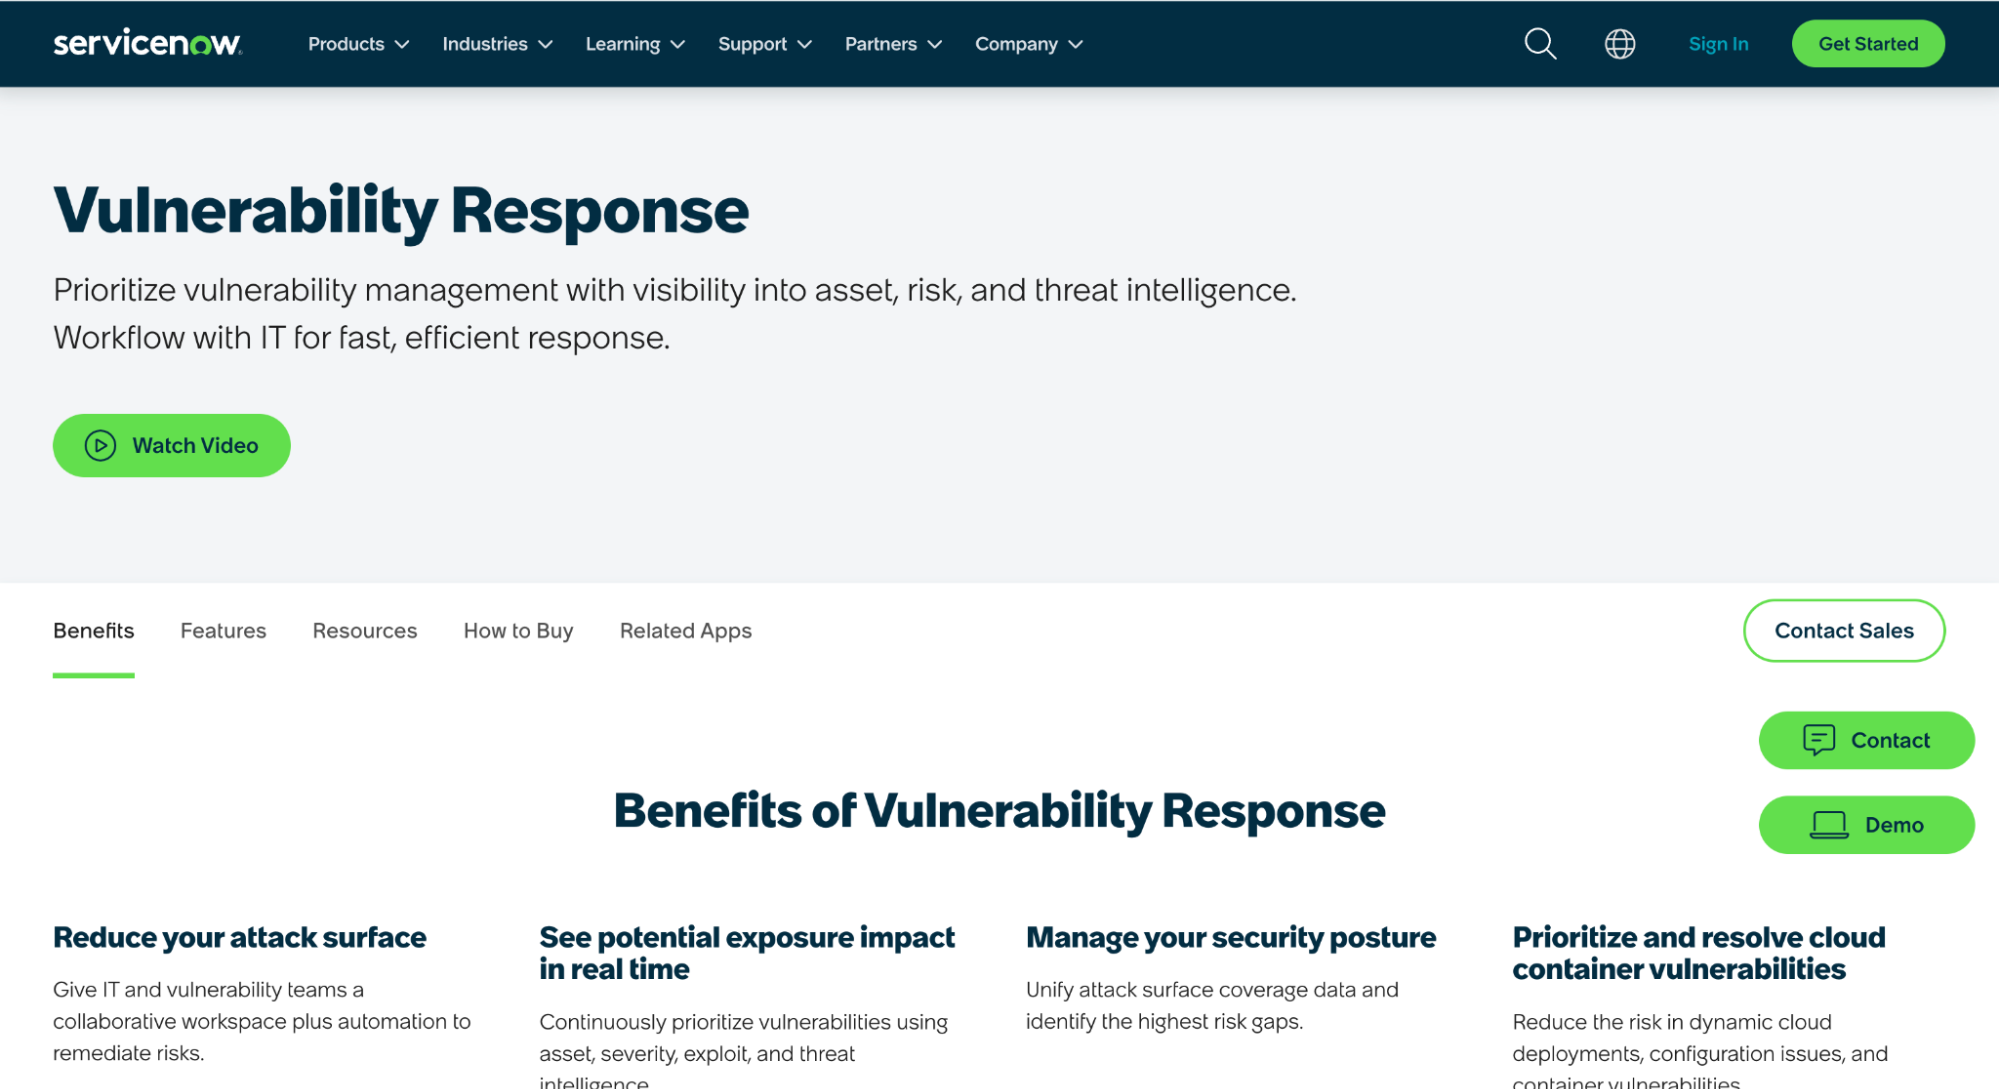Switch to the Features tab
1999x1090 pixels.
(223, 630)
